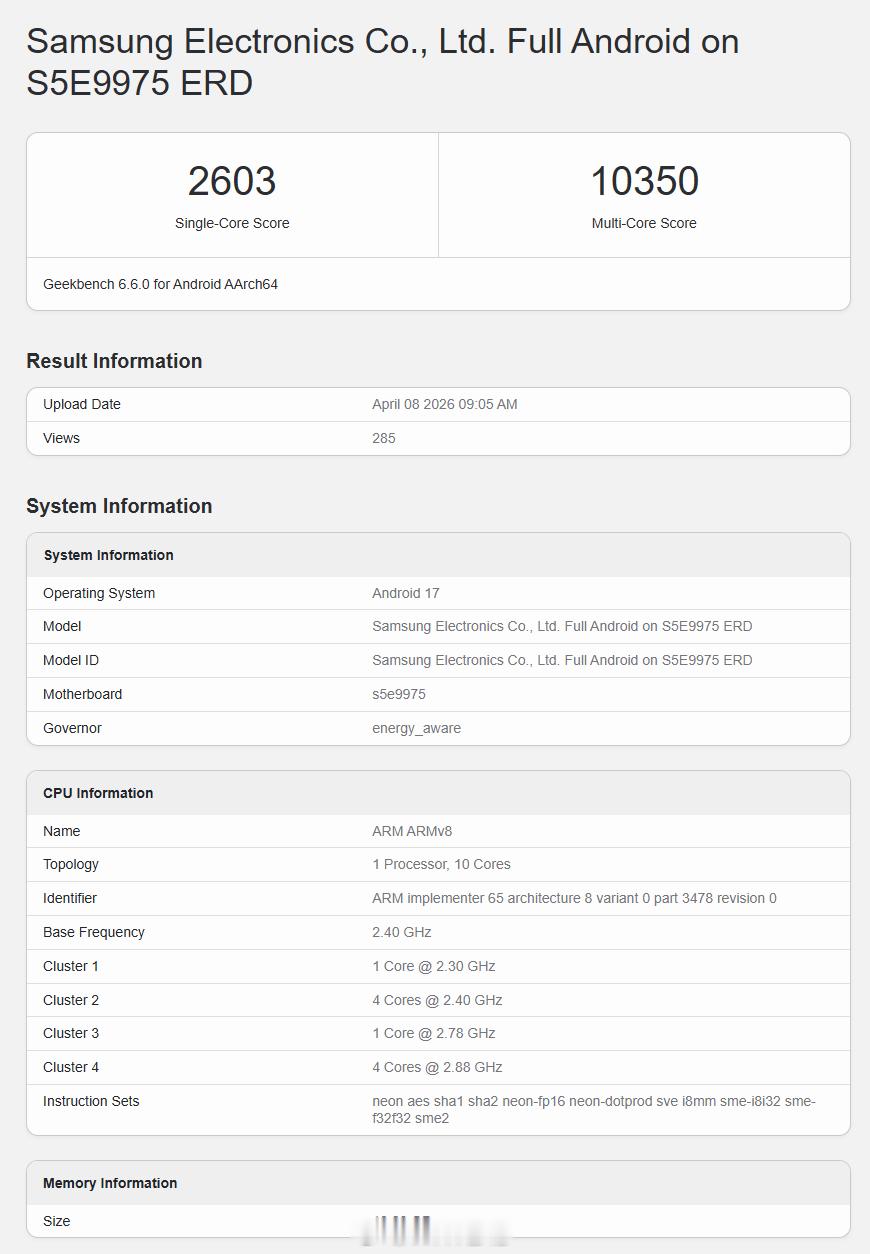Screen dimensions: 870x1254
Task: Click the Topology row showing 10 Cores
Action: click(439, 864)
